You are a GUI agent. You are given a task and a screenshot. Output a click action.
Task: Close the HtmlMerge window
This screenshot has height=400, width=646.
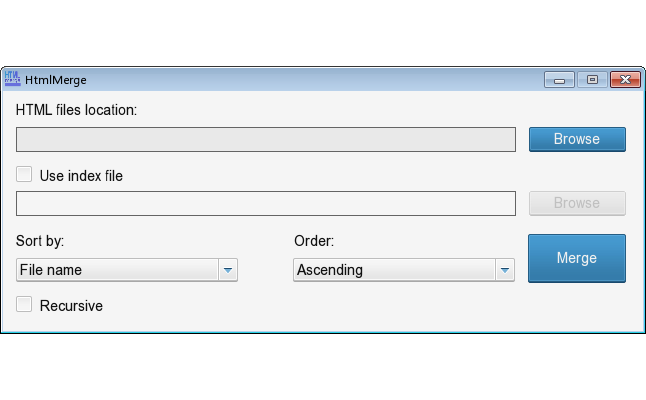625,80
